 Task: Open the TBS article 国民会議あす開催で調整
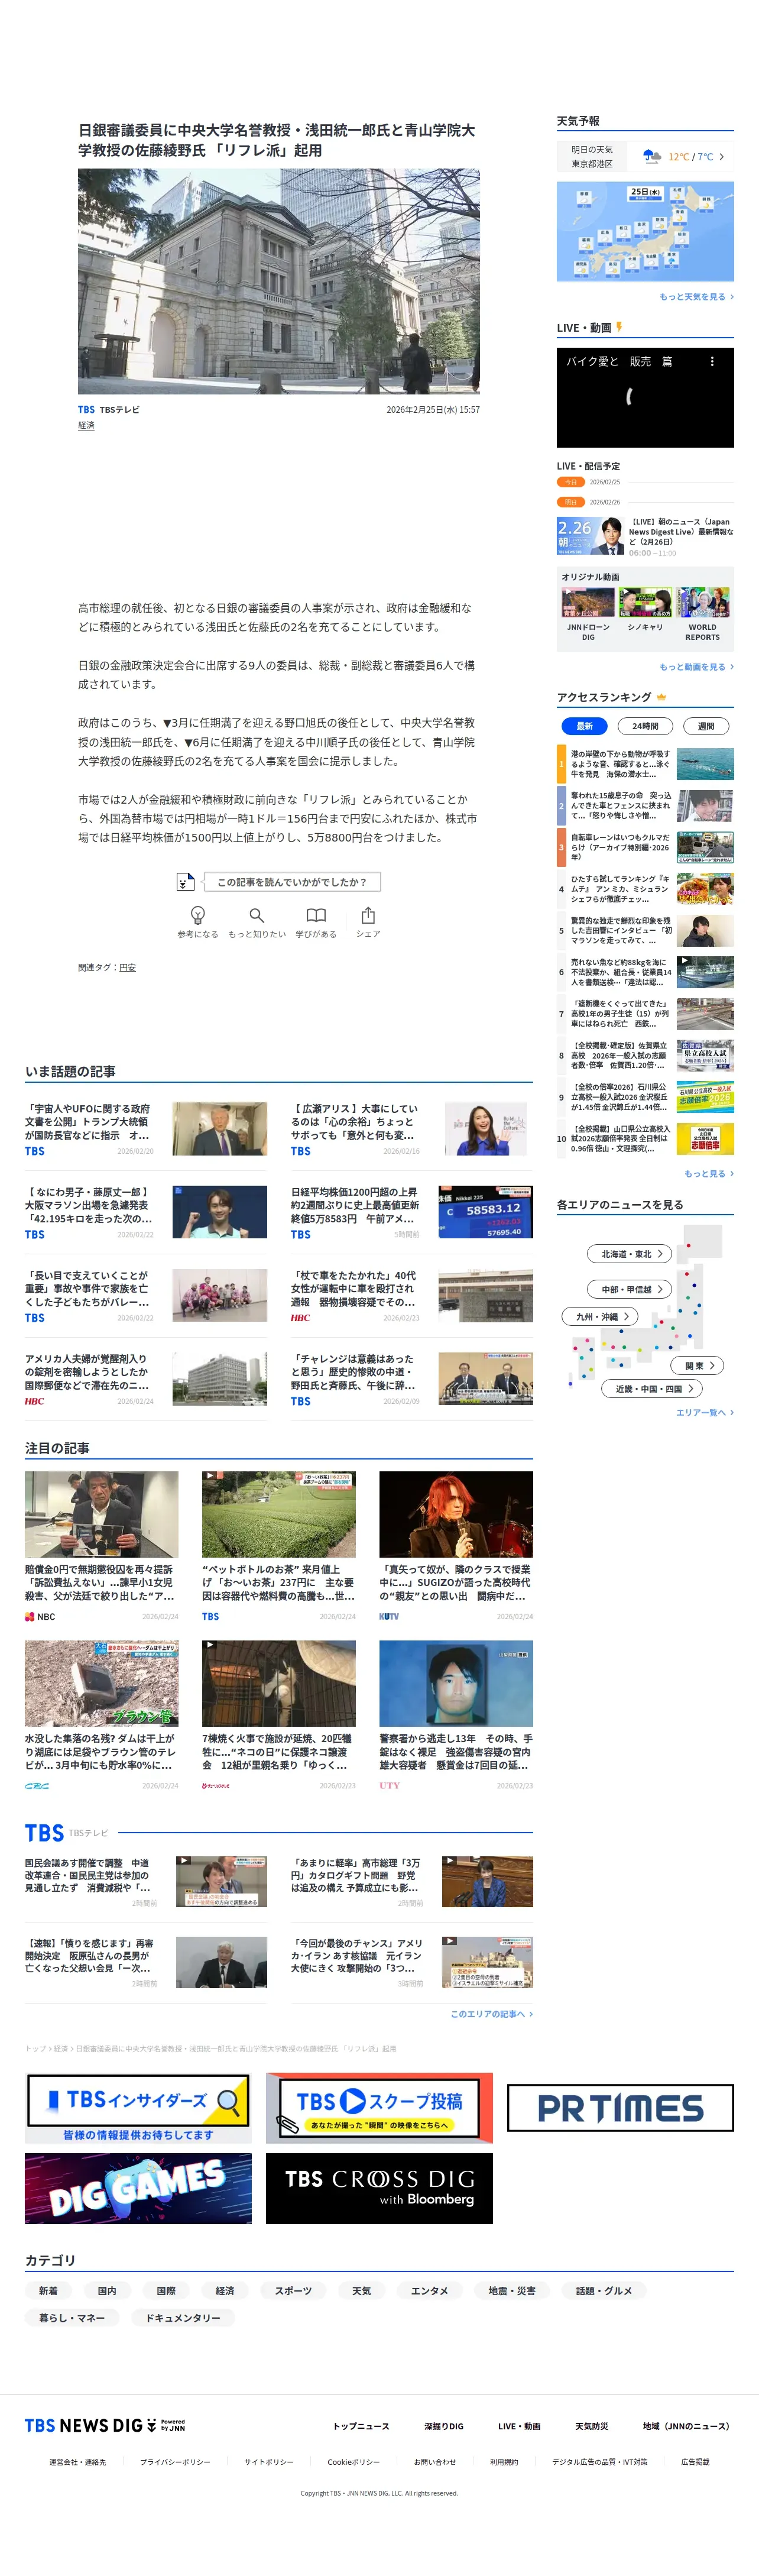pyautogui.click(x=146, y=1882)
